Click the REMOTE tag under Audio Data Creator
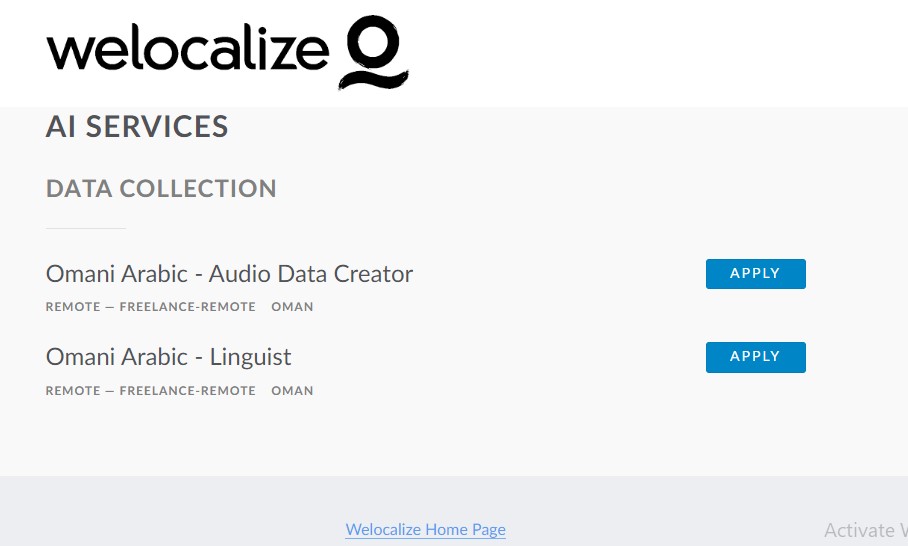 pos(73,307)
